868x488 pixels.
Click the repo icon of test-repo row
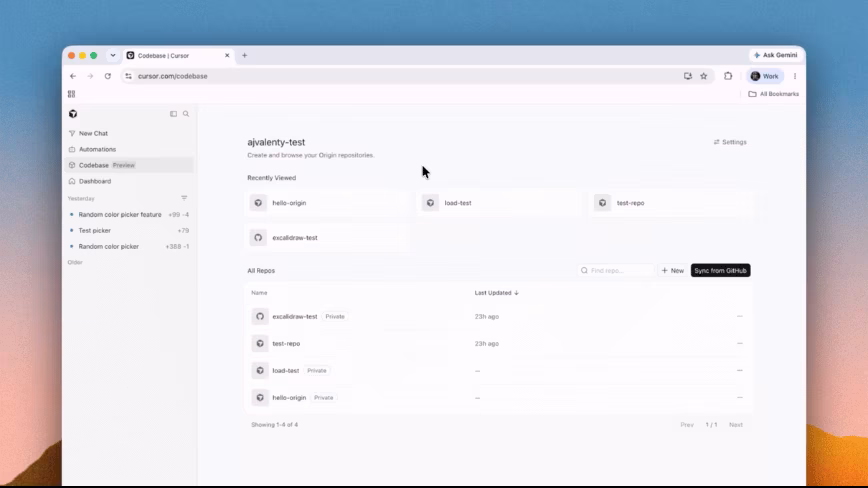[x=260, y=344]
